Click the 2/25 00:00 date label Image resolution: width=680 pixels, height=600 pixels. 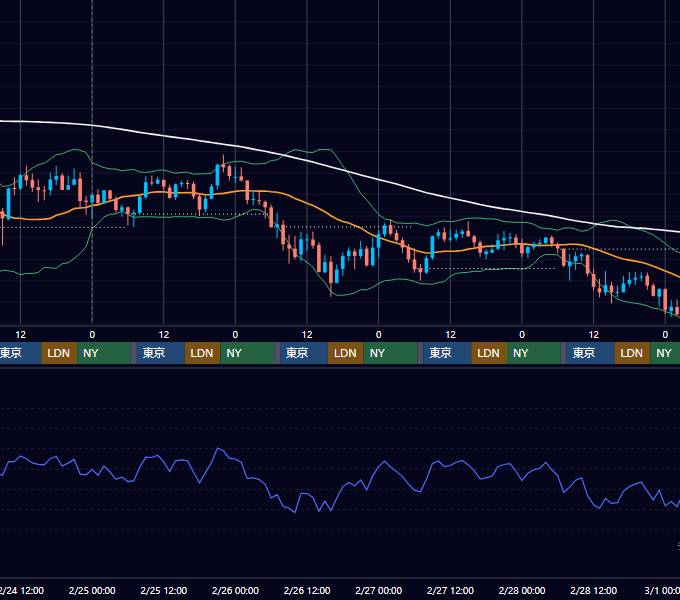(92, 590)
